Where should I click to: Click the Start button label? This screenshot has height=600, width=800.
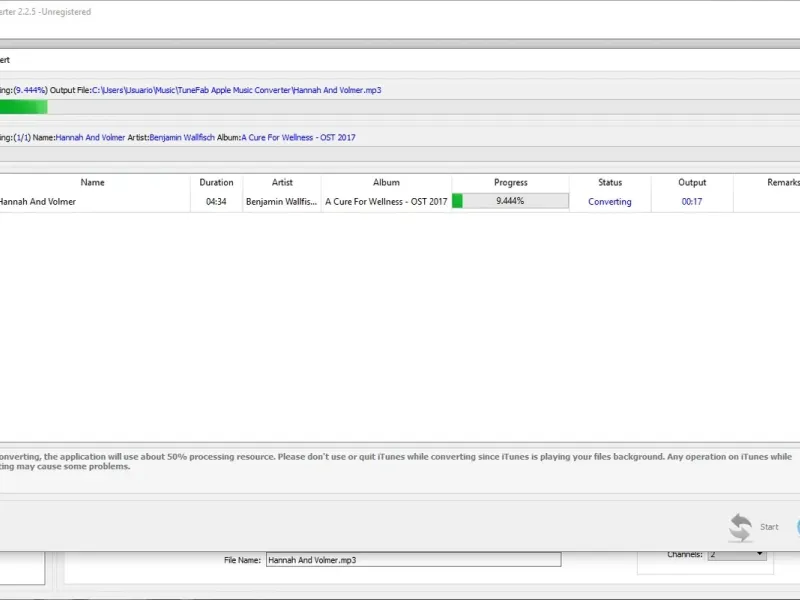tap(769, 527)
